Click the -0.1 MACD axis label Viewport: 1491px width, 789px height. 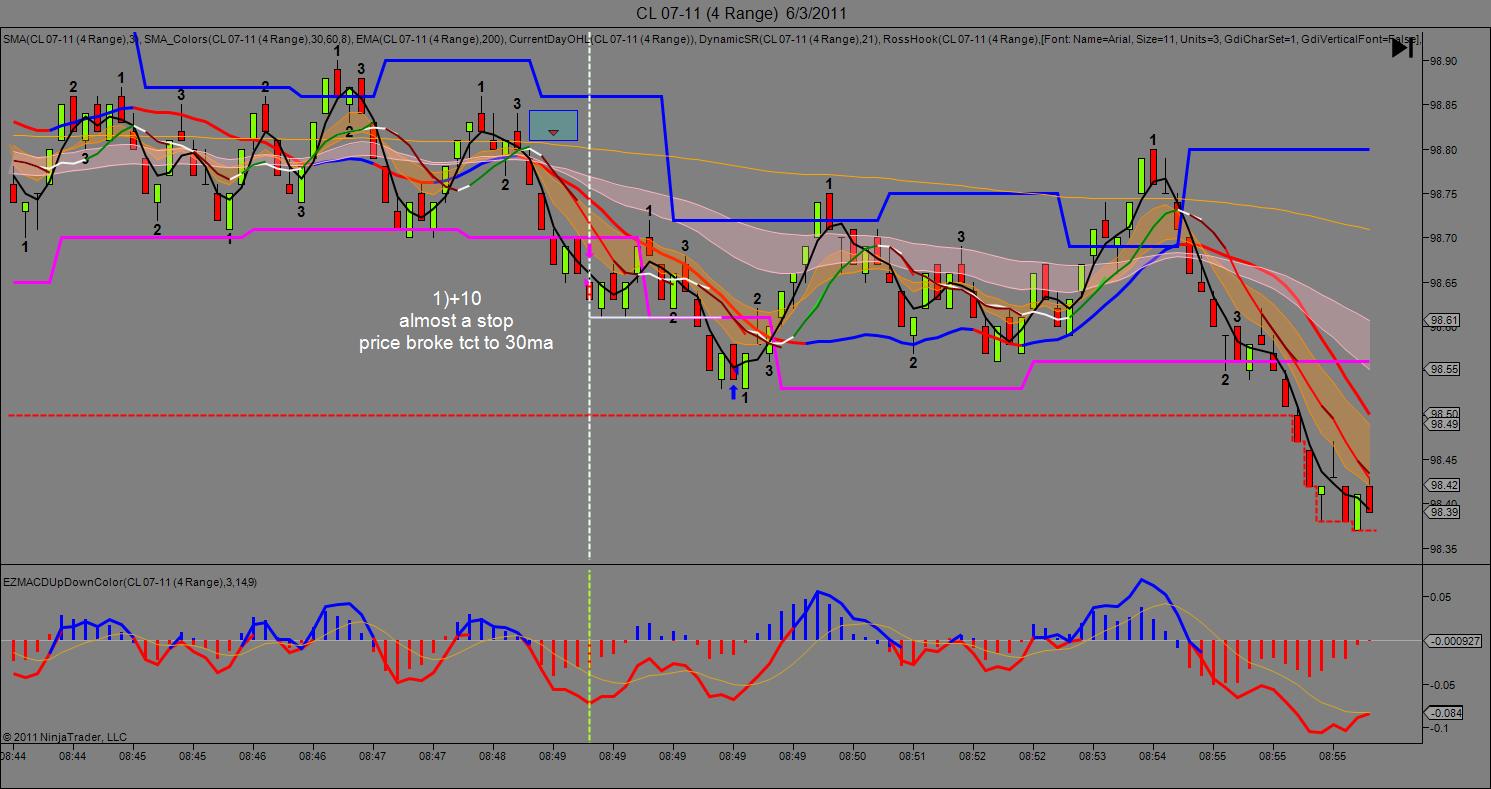click(x=1439, y=728)
